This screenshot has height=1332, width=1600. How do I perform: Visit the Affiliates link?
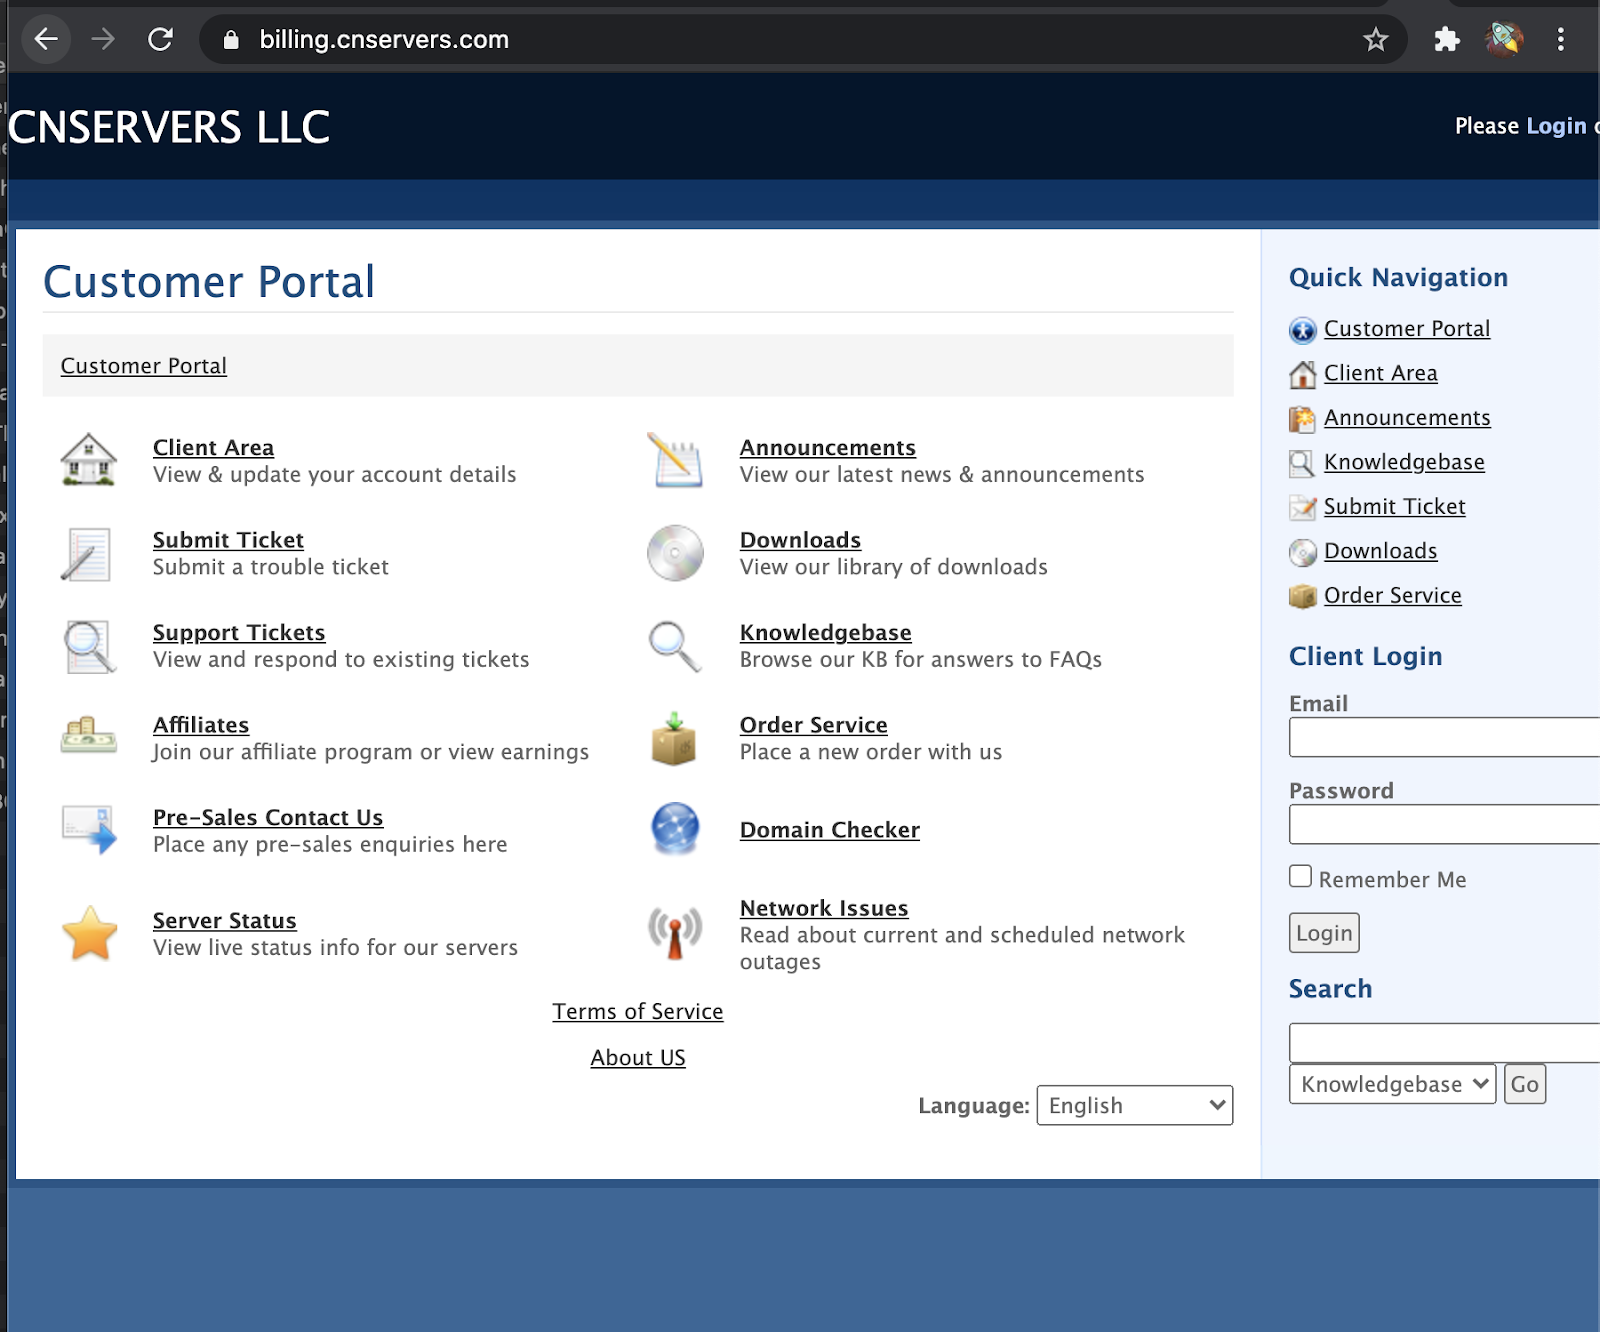[201, 725]
